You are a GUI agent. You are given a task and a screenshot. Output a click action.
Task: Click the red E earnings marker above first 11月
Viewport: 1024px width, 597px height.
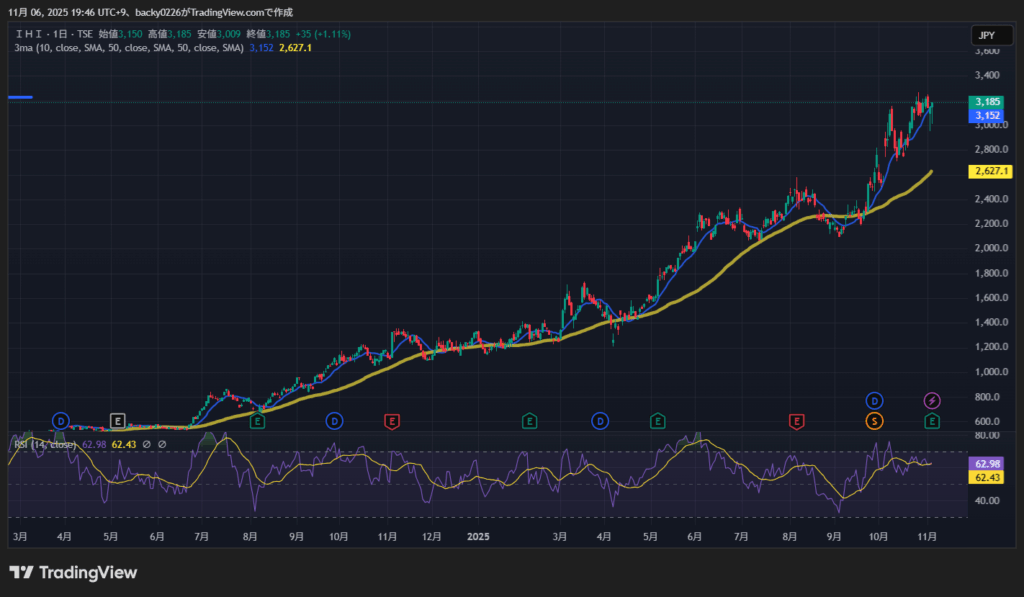click(392, 421)
